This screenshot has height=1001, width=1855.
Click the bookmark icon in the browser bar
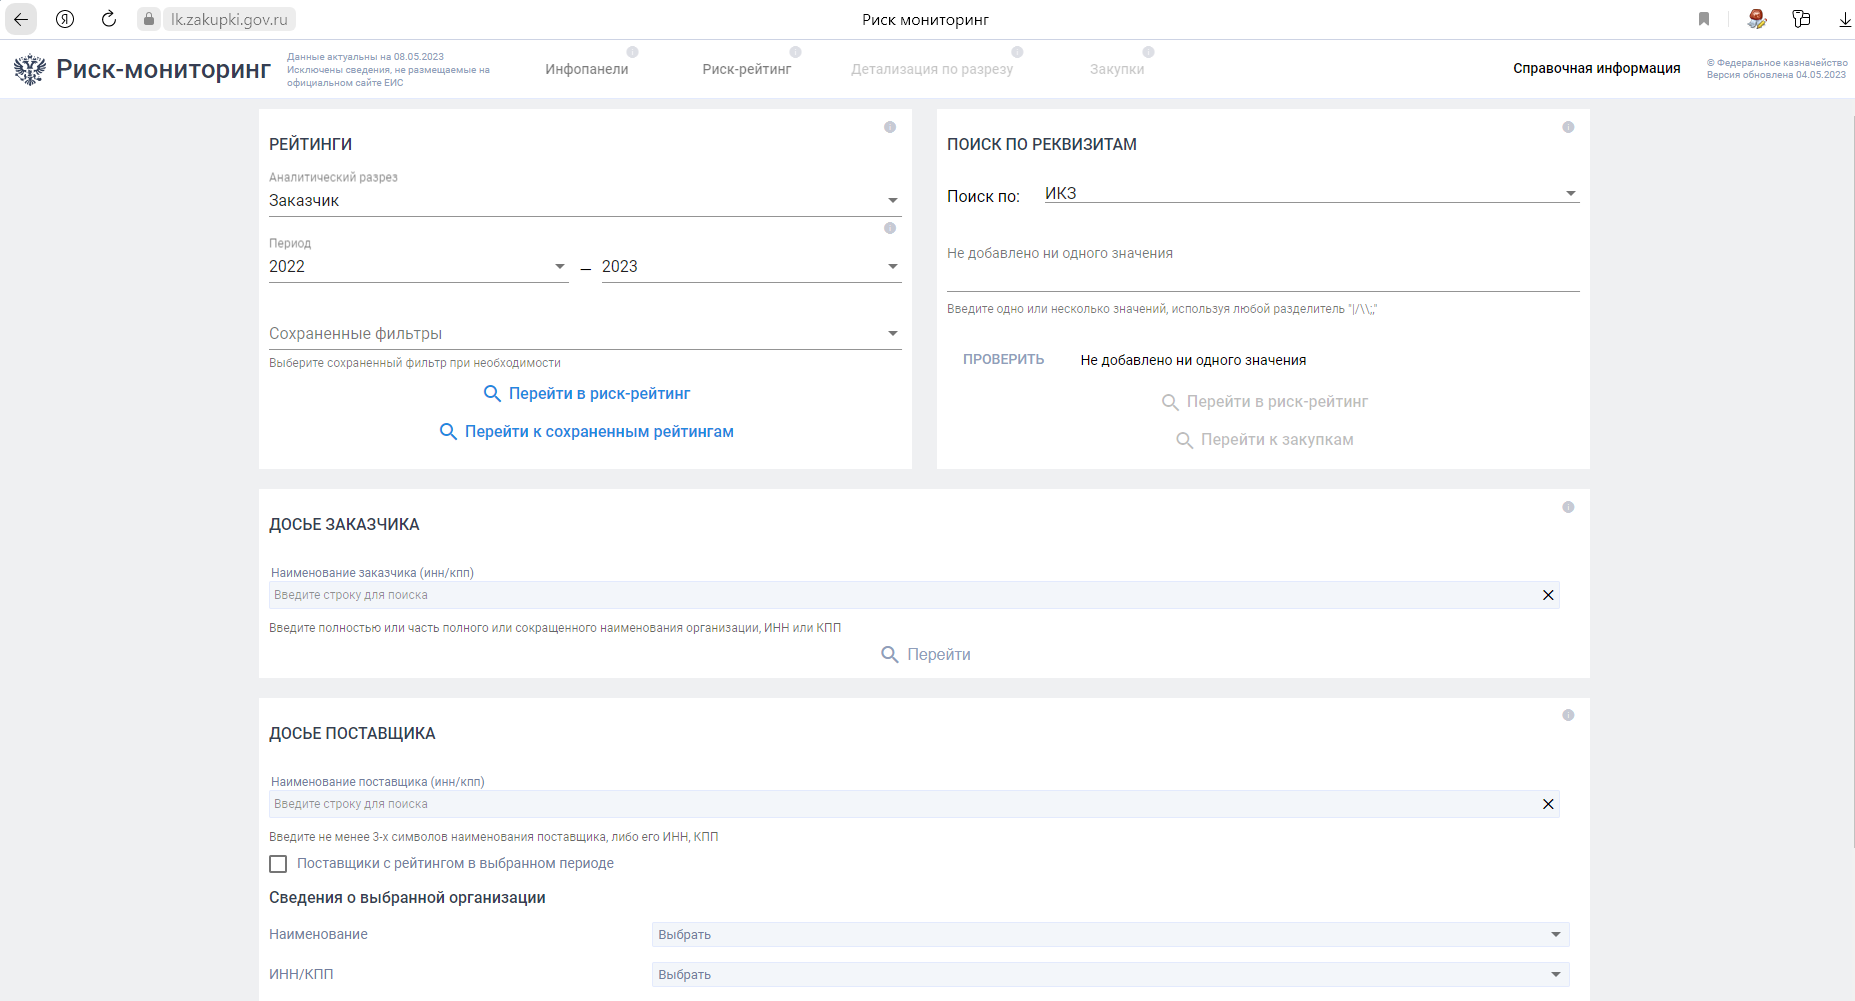pyautogui.click(x=1704, y=19)
